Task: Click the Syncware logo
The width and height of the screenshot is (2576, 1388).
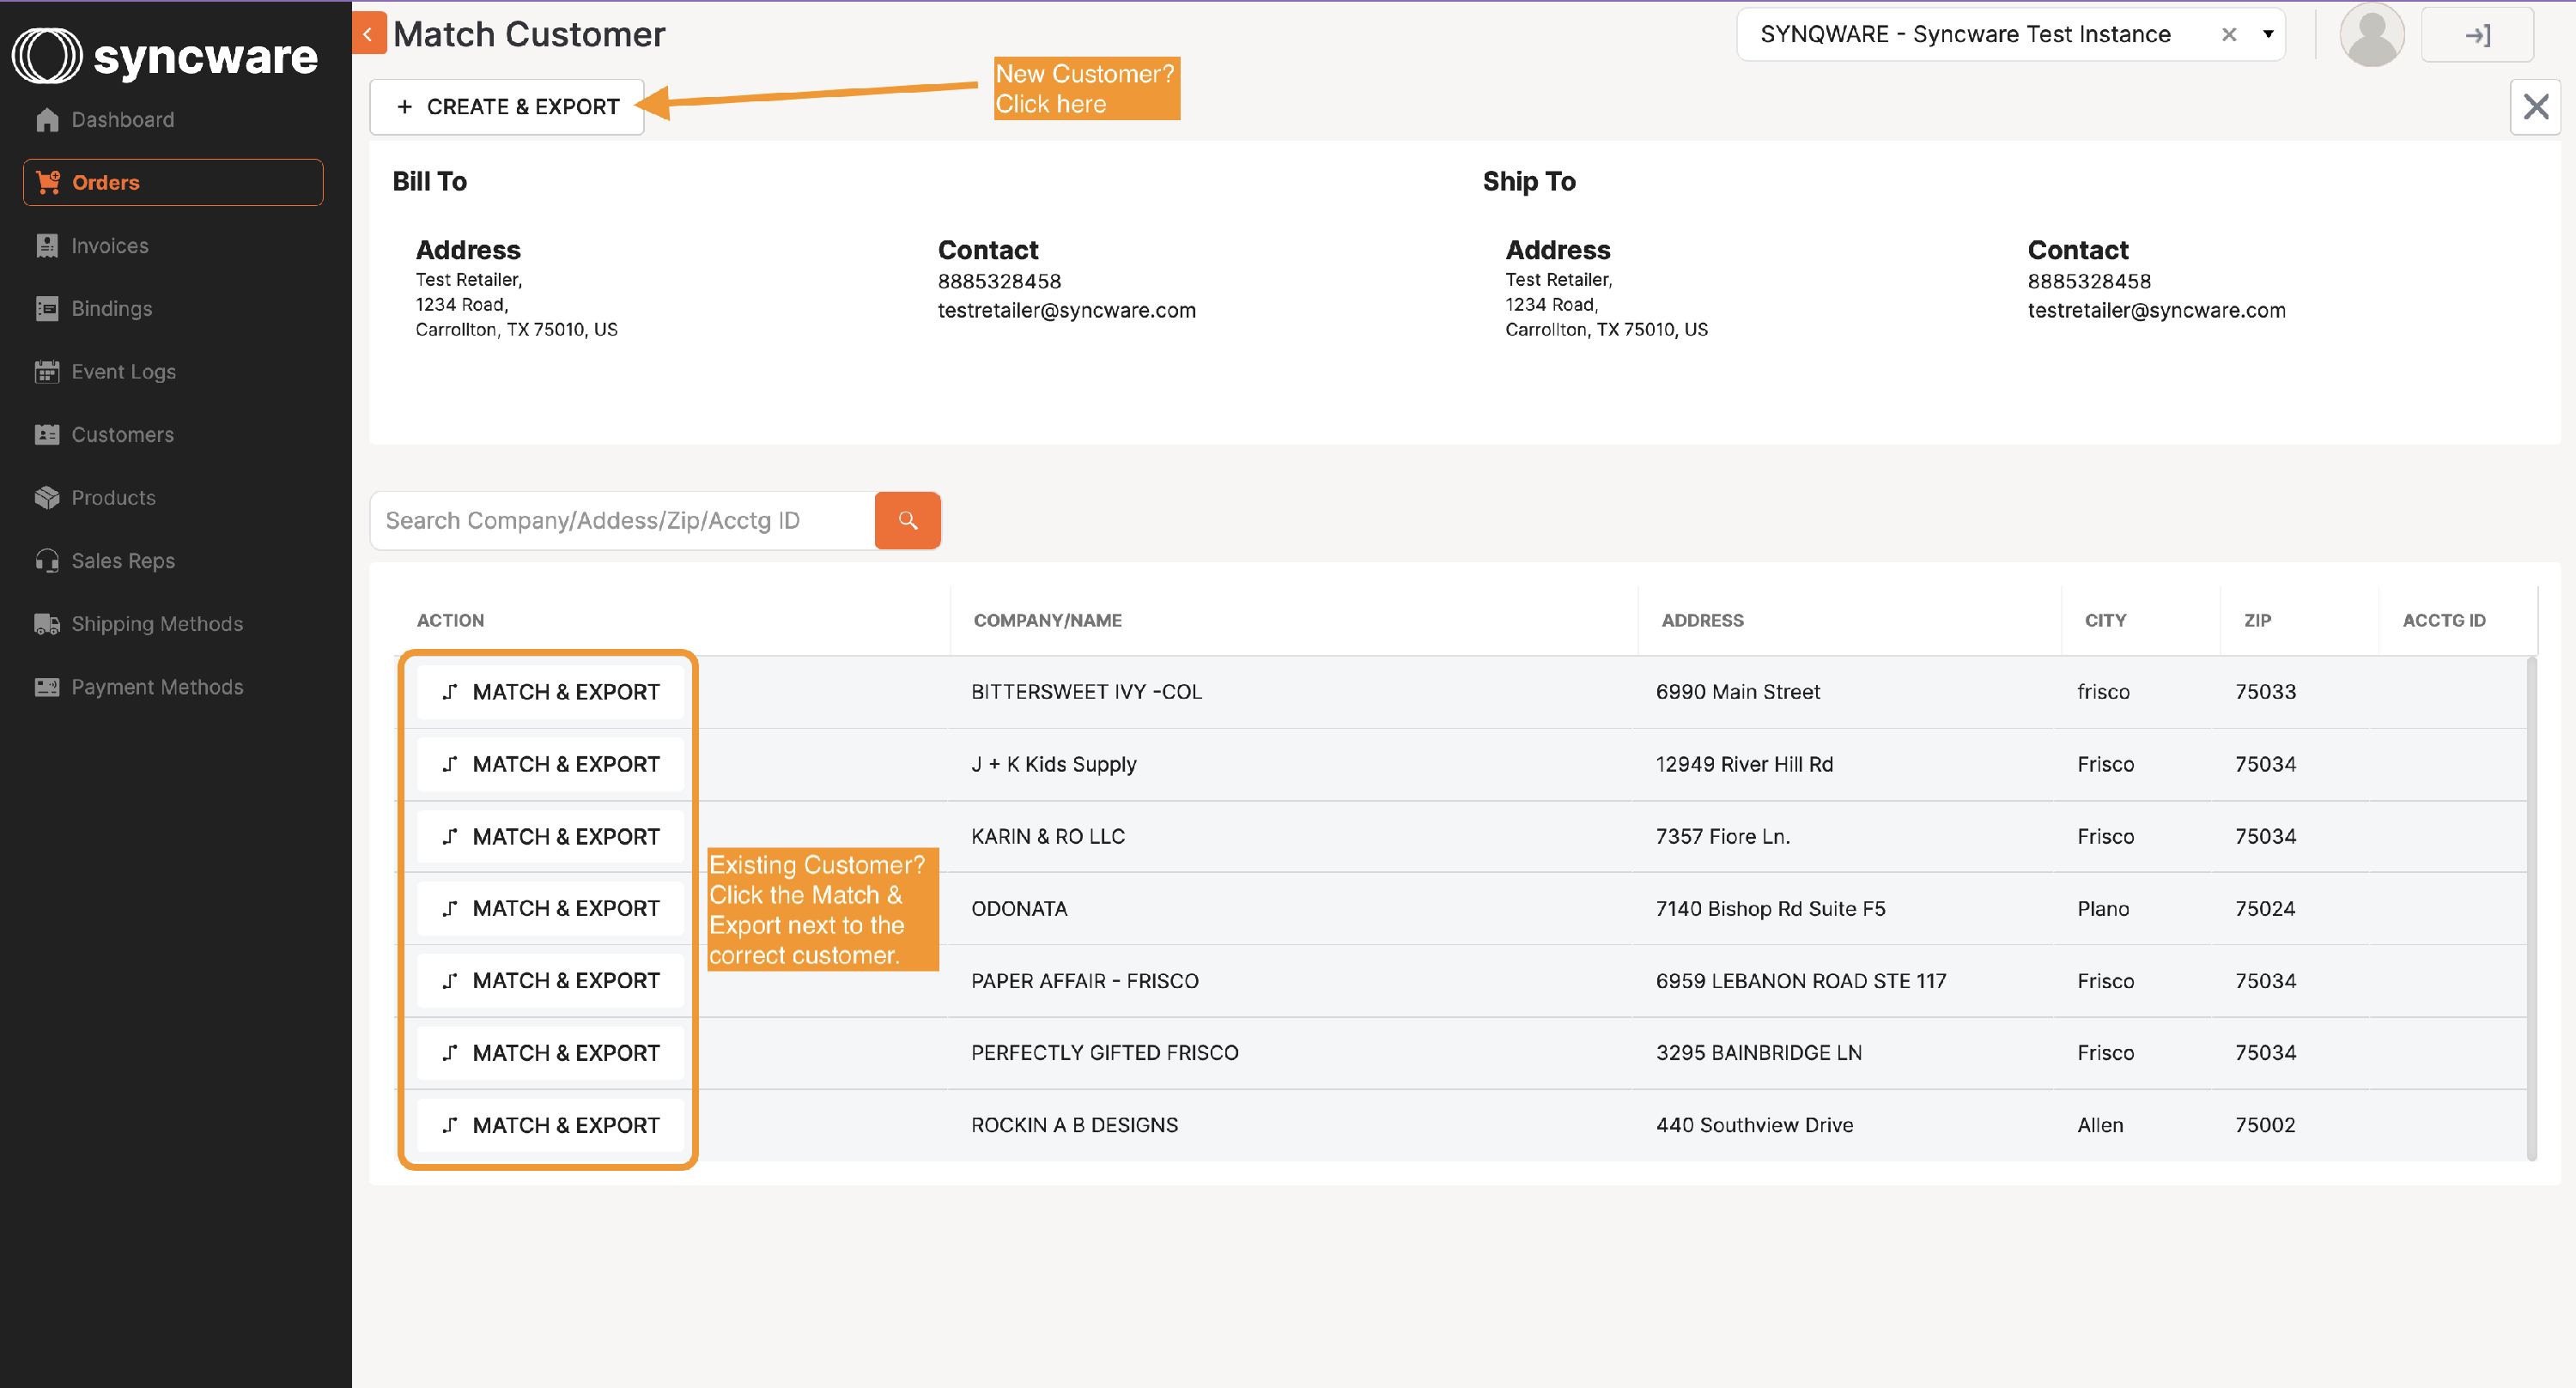Action: click(x=165, y=56)
